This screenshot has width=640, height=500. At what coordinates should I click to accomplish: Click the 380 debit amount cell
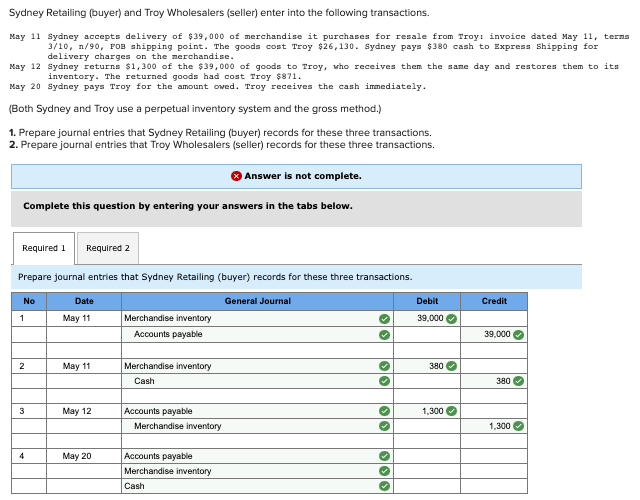click(427, 366)
